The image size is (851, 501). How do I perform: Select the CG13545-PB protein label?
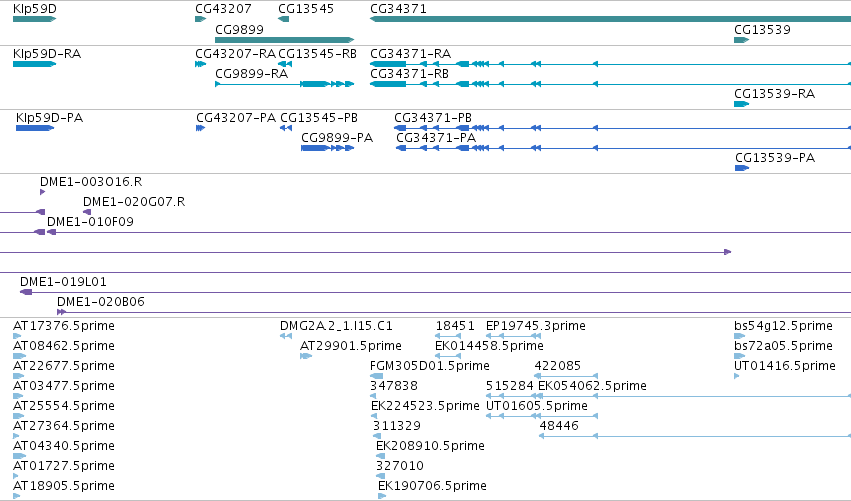click(x=319, y=118)
